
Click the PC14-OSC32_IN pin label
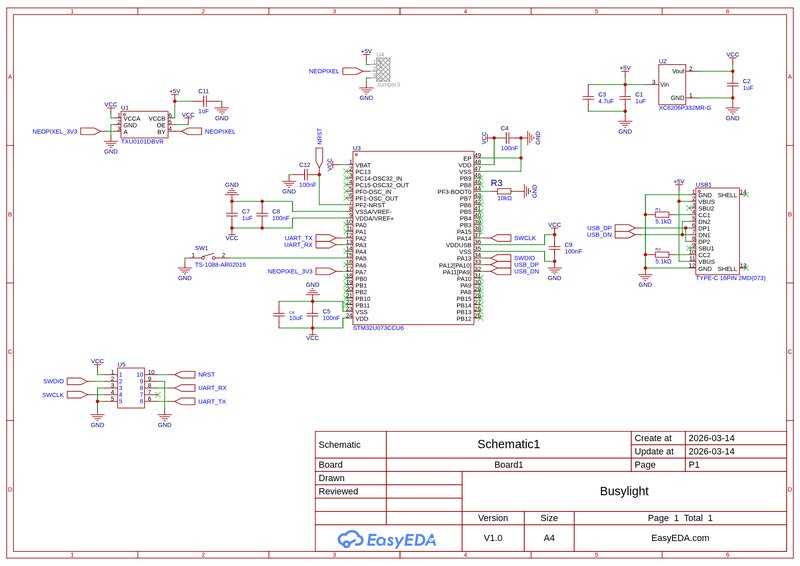pyautogui.click(x=379, y=179)
